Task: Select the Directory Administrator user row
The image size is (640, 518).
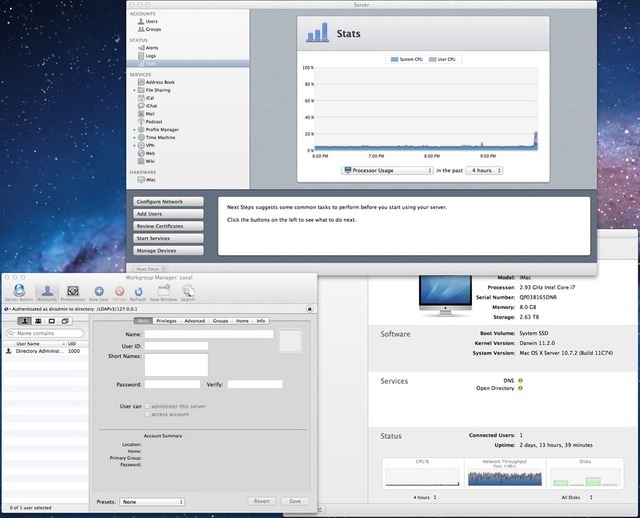Action: pos(45,351)
